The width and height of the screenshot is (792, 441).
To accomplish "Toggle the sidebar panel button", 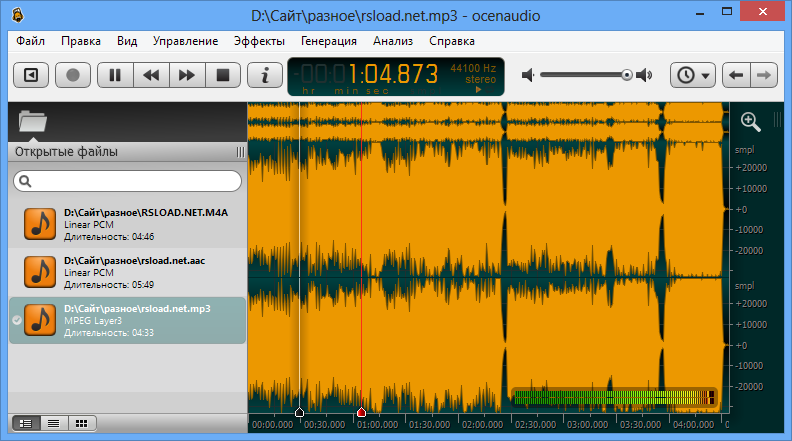I will (x=31, y=75).
